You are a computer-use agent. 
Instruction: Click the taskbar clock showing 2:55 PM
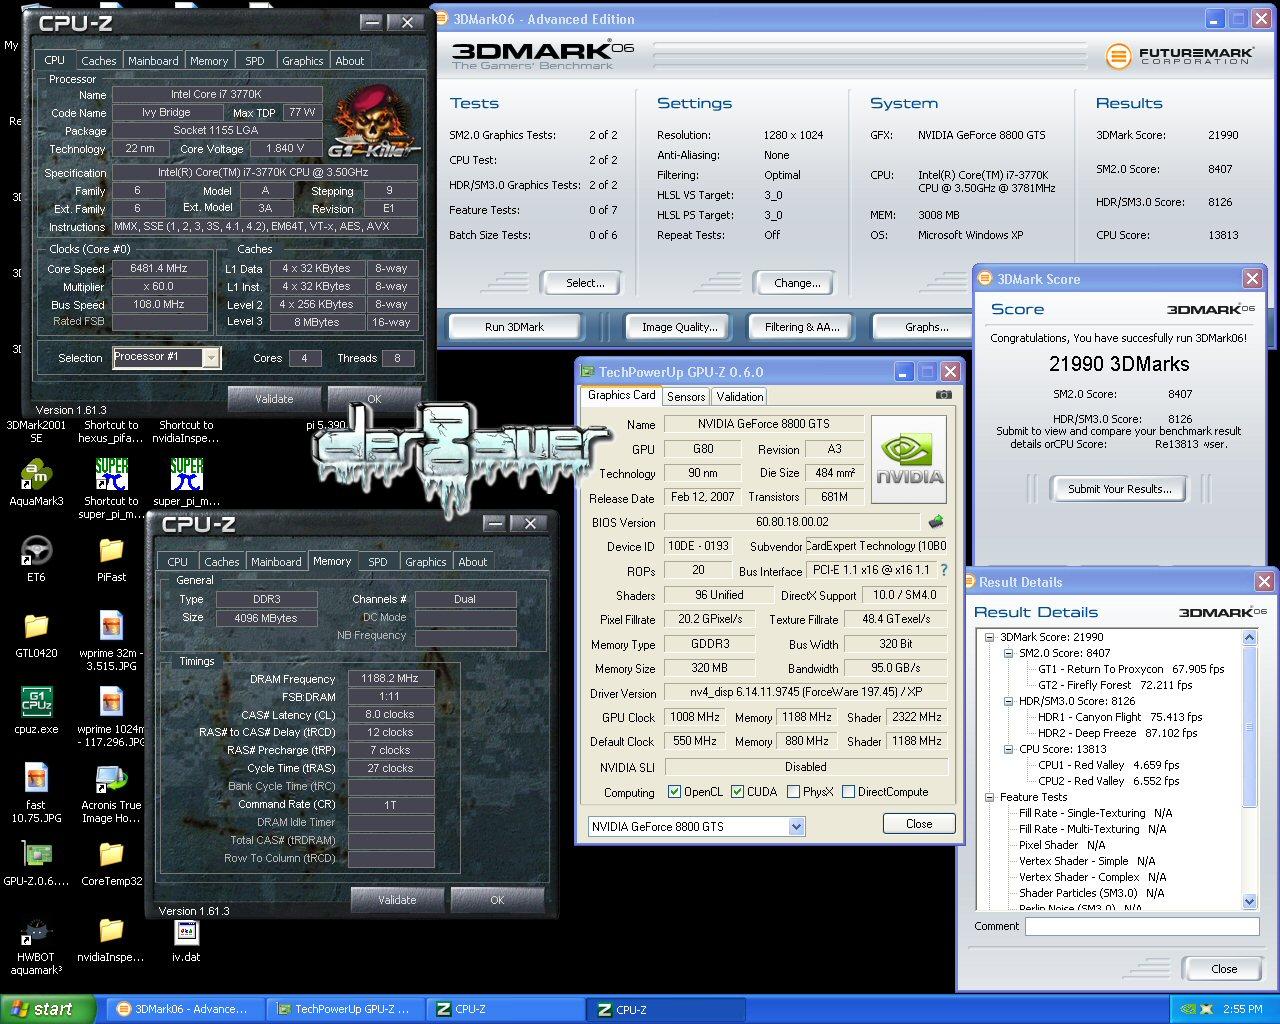tap(1242, 1009)
